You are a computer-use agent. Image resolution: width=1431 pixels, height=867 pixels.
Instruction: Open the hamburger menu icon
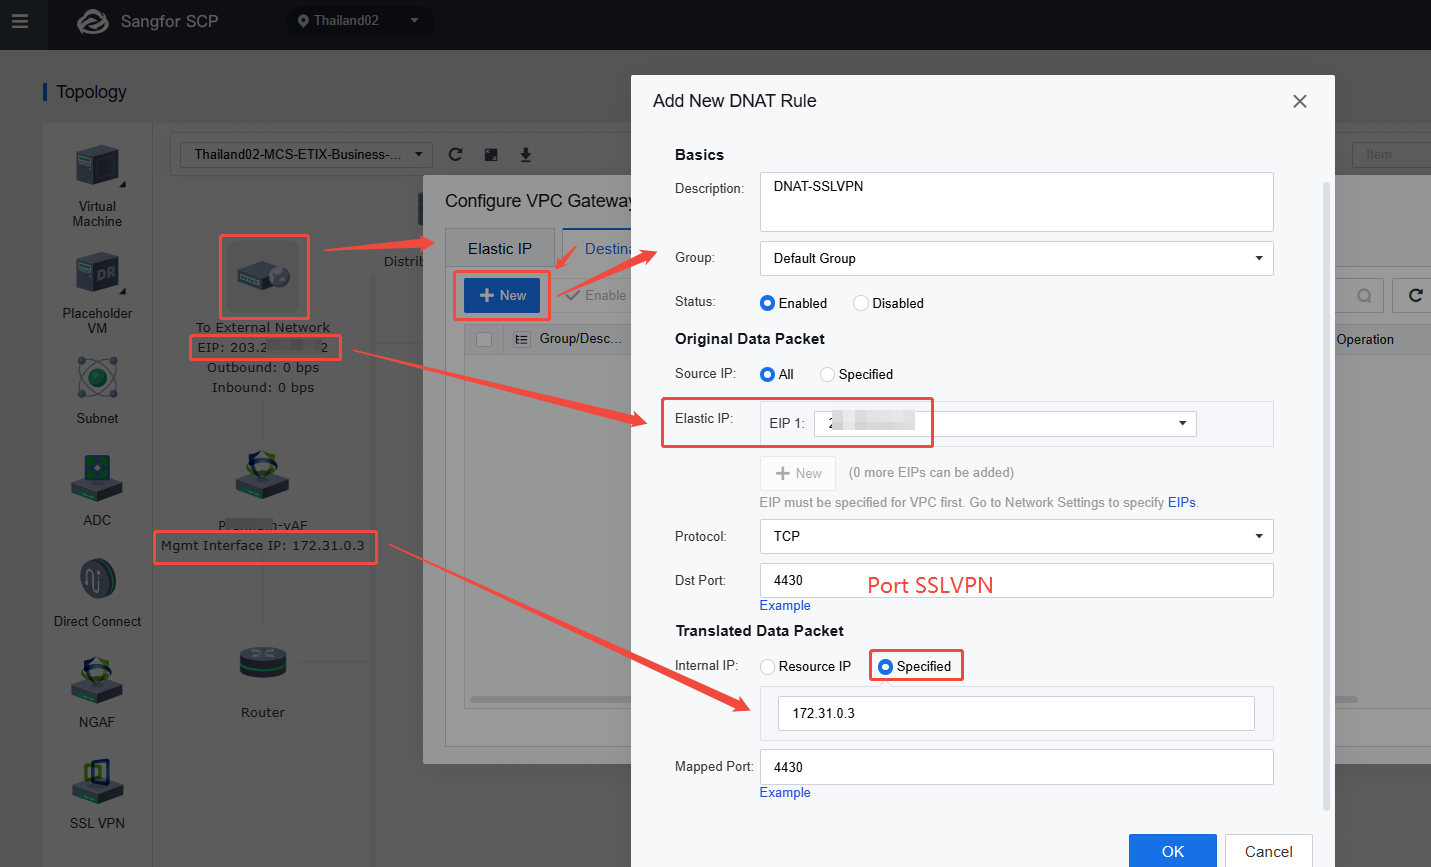20,20
